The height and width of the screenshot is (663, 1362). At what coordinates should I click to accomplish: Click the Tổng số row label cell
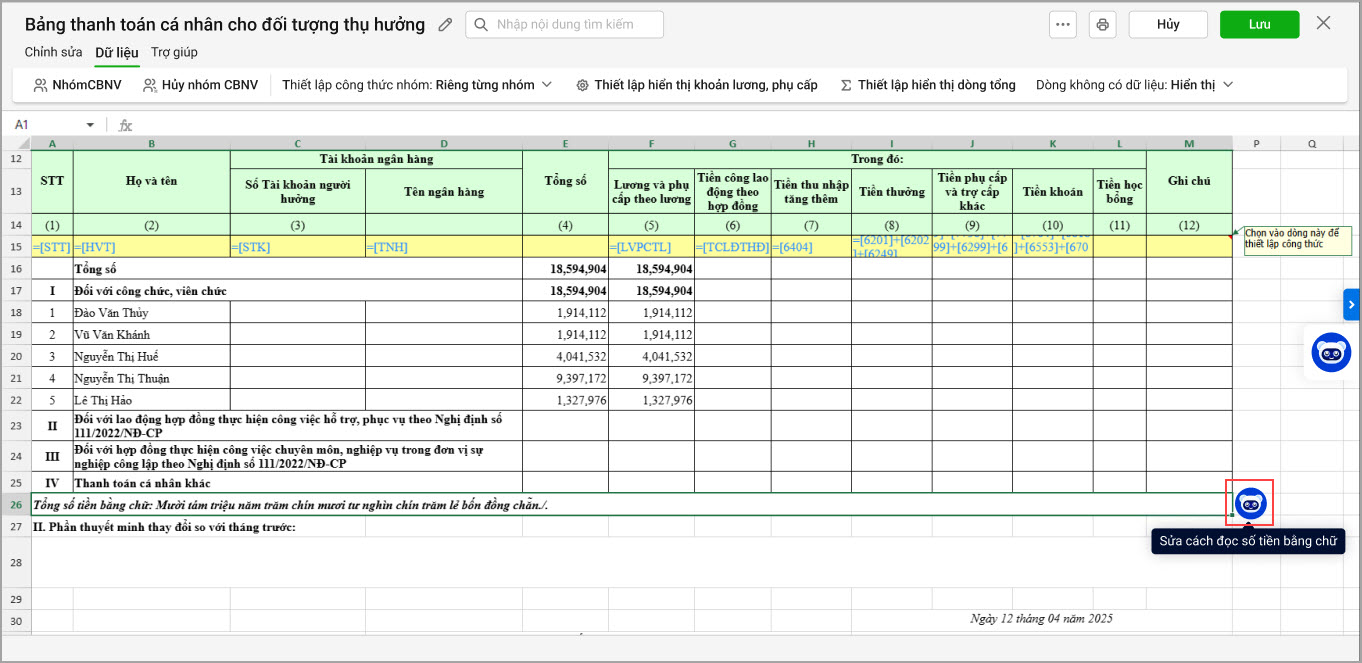298,269
